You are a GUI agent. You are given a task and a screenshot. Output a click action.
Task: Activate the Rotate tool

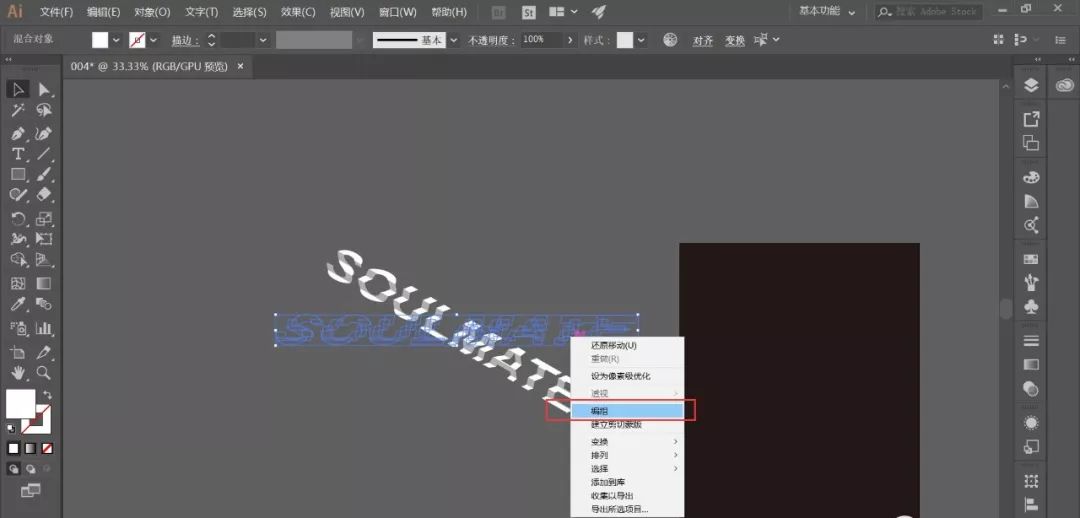[18, 218]
